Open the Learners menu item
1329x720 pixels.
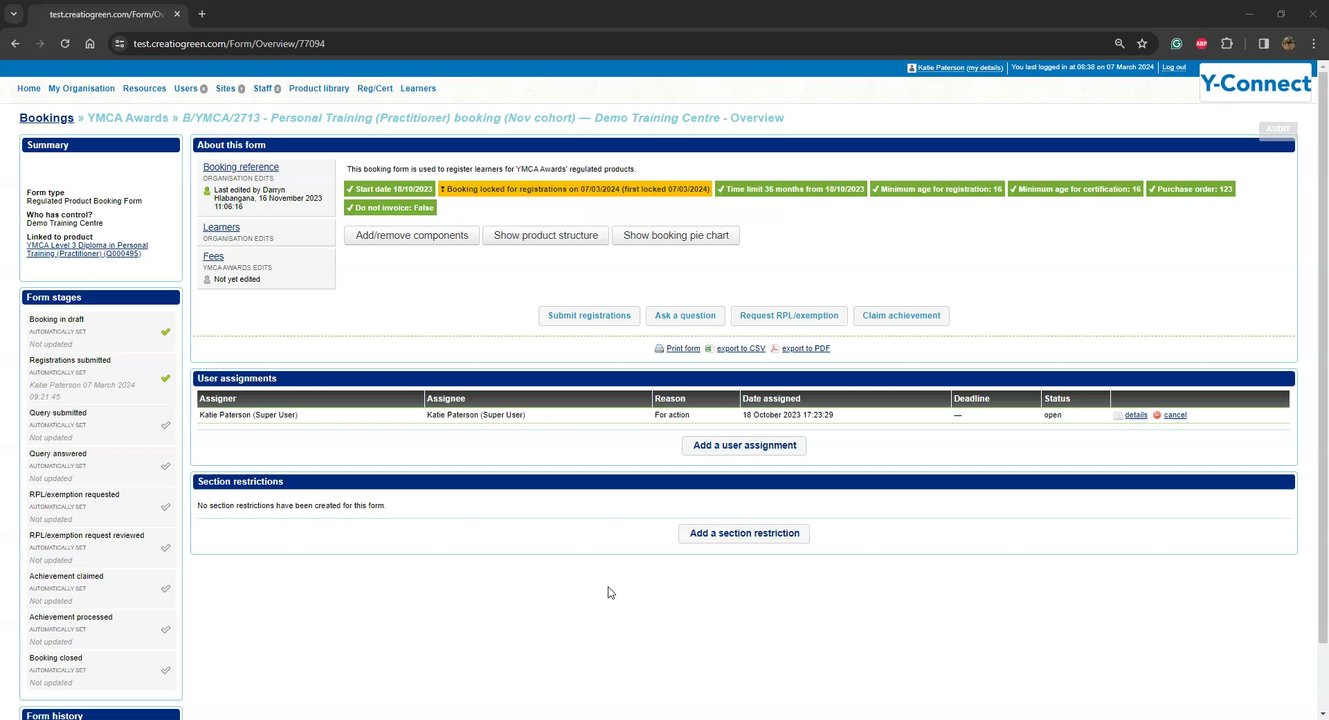[418, 89]
